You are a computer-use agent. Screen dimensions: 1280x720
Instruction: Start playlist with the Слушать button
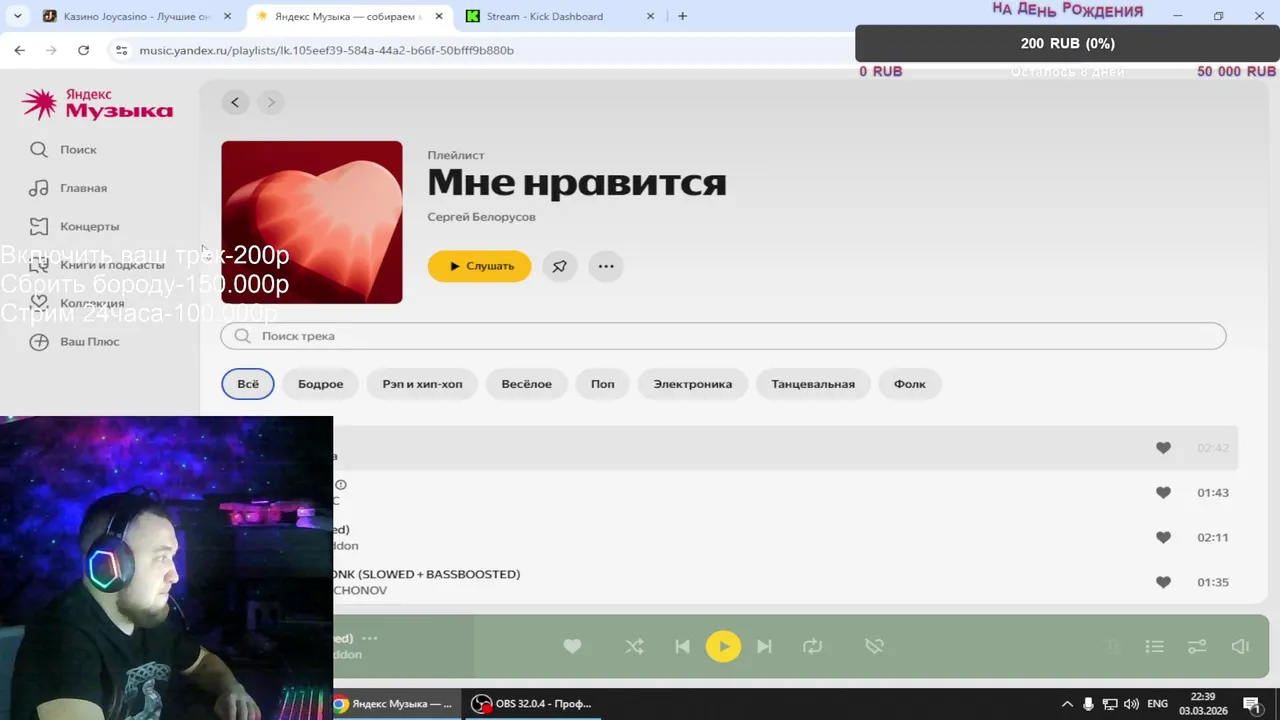[479, 266]
